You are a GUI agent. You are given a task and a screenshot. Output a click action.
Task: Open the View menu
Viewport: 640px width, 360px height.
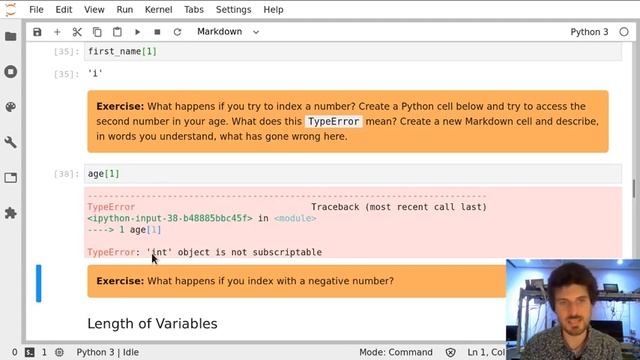[94, 10]
